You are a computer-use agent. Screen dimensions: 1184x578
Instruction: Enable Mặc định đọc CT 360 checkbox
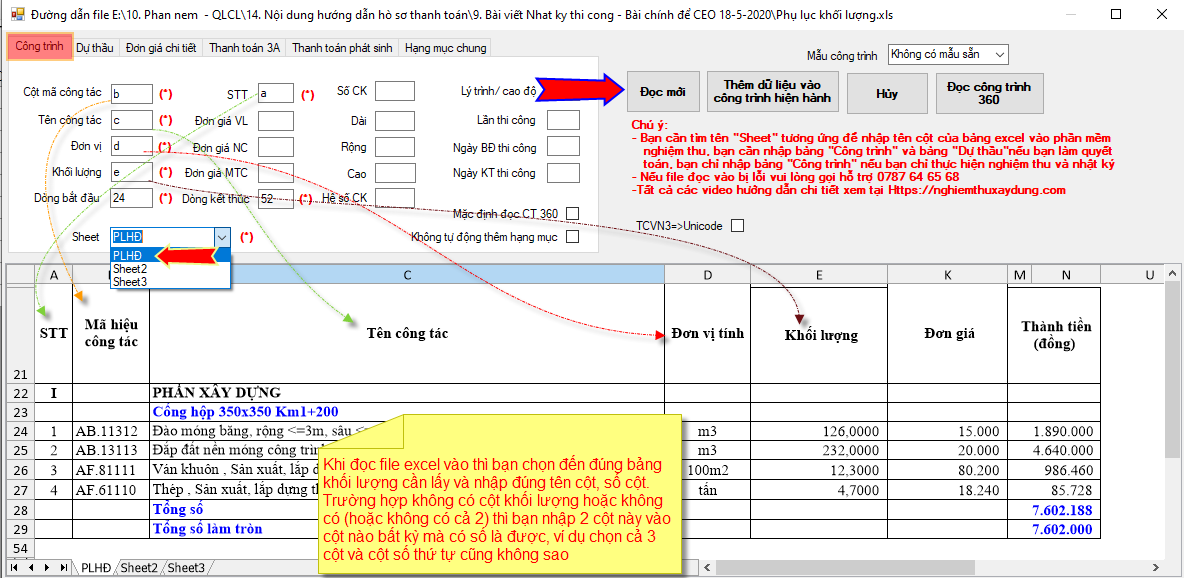point(573,214)
